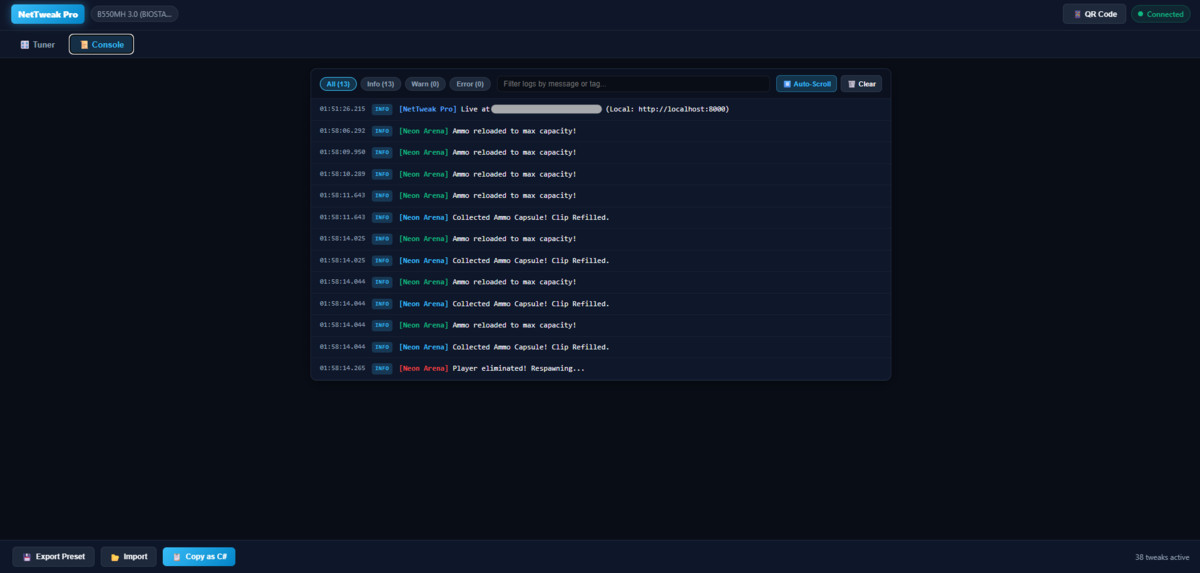Viewport: 1200px width, 573px height.
Task: Click 'Player eliminated! Respawning...' message
Action: pos(518,368)
